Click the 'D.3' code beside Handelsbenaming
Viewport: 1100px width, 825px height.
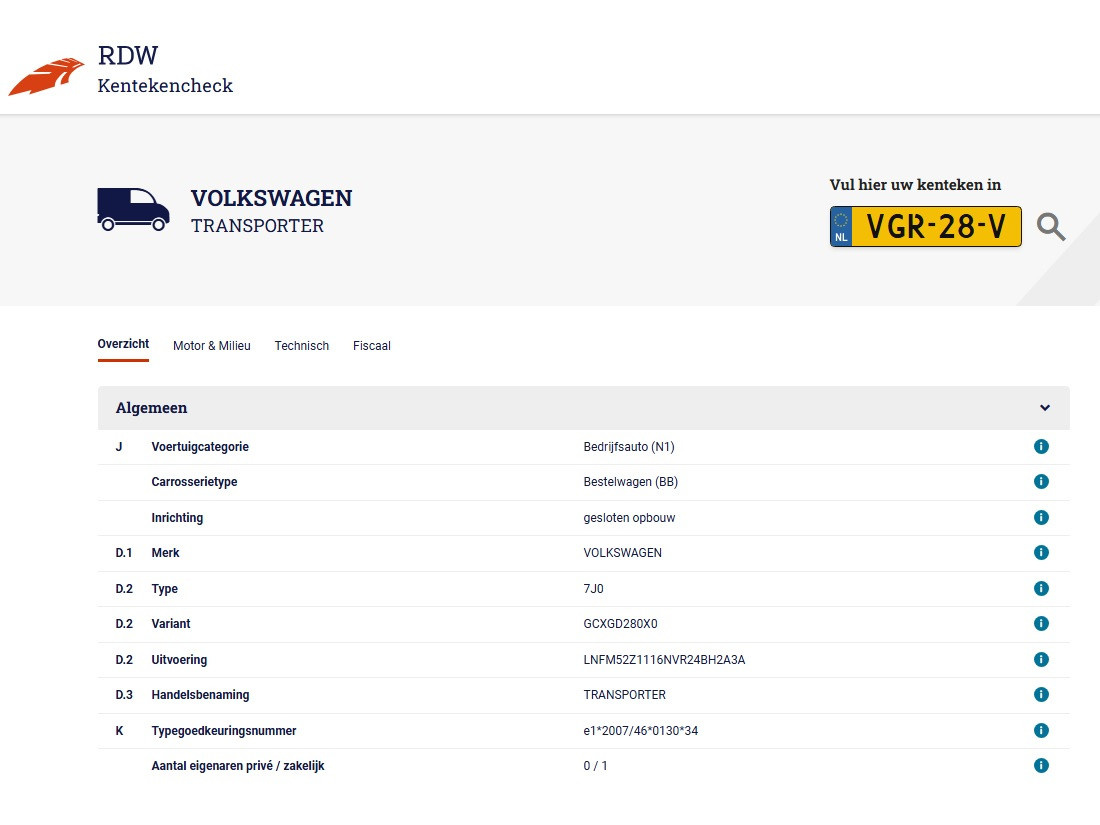point(124,695)
